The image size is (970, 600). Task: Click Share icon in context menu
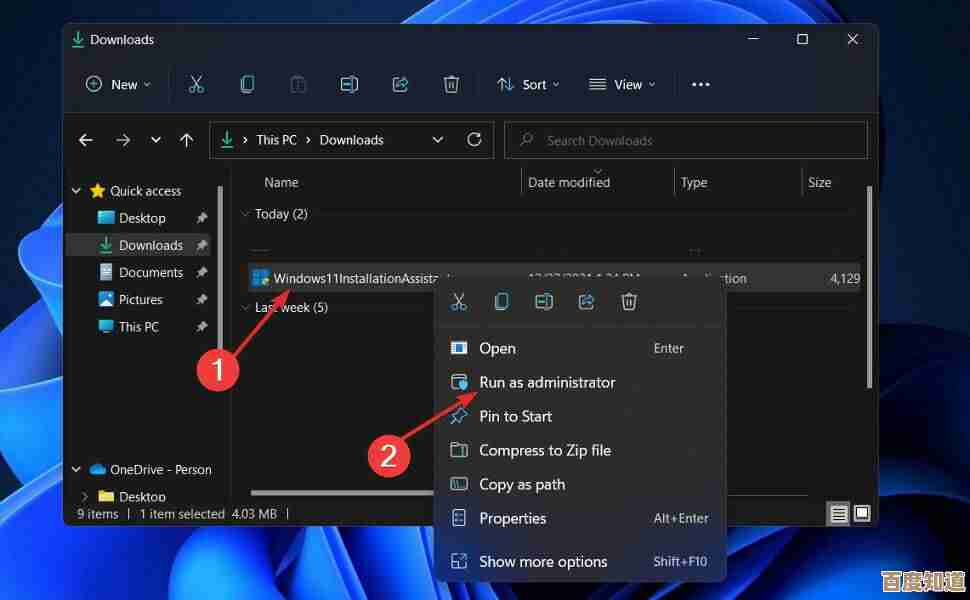587,301
